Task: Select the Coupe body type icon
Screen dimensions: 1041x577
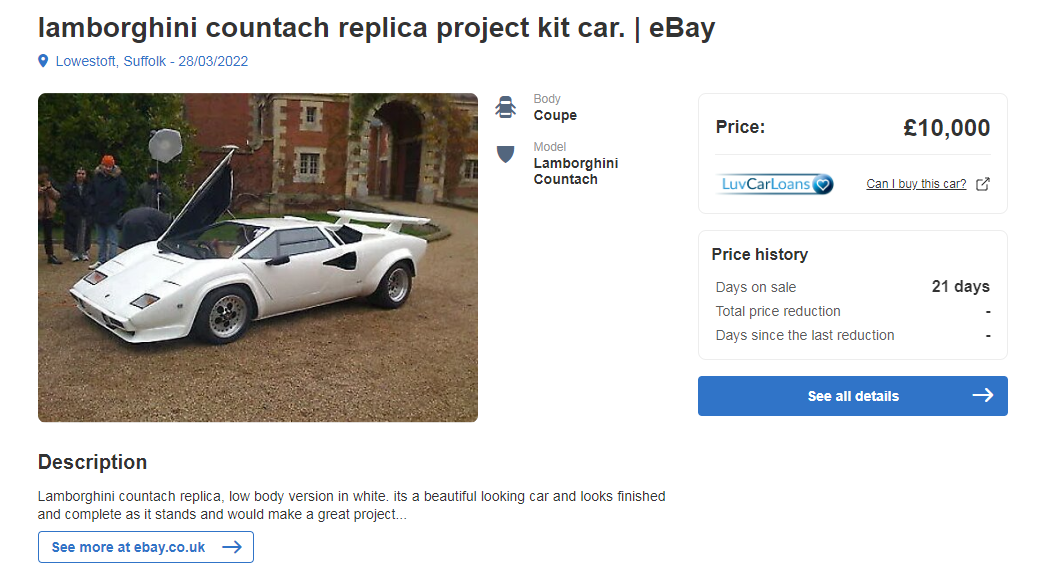Action: click(505, 107)
